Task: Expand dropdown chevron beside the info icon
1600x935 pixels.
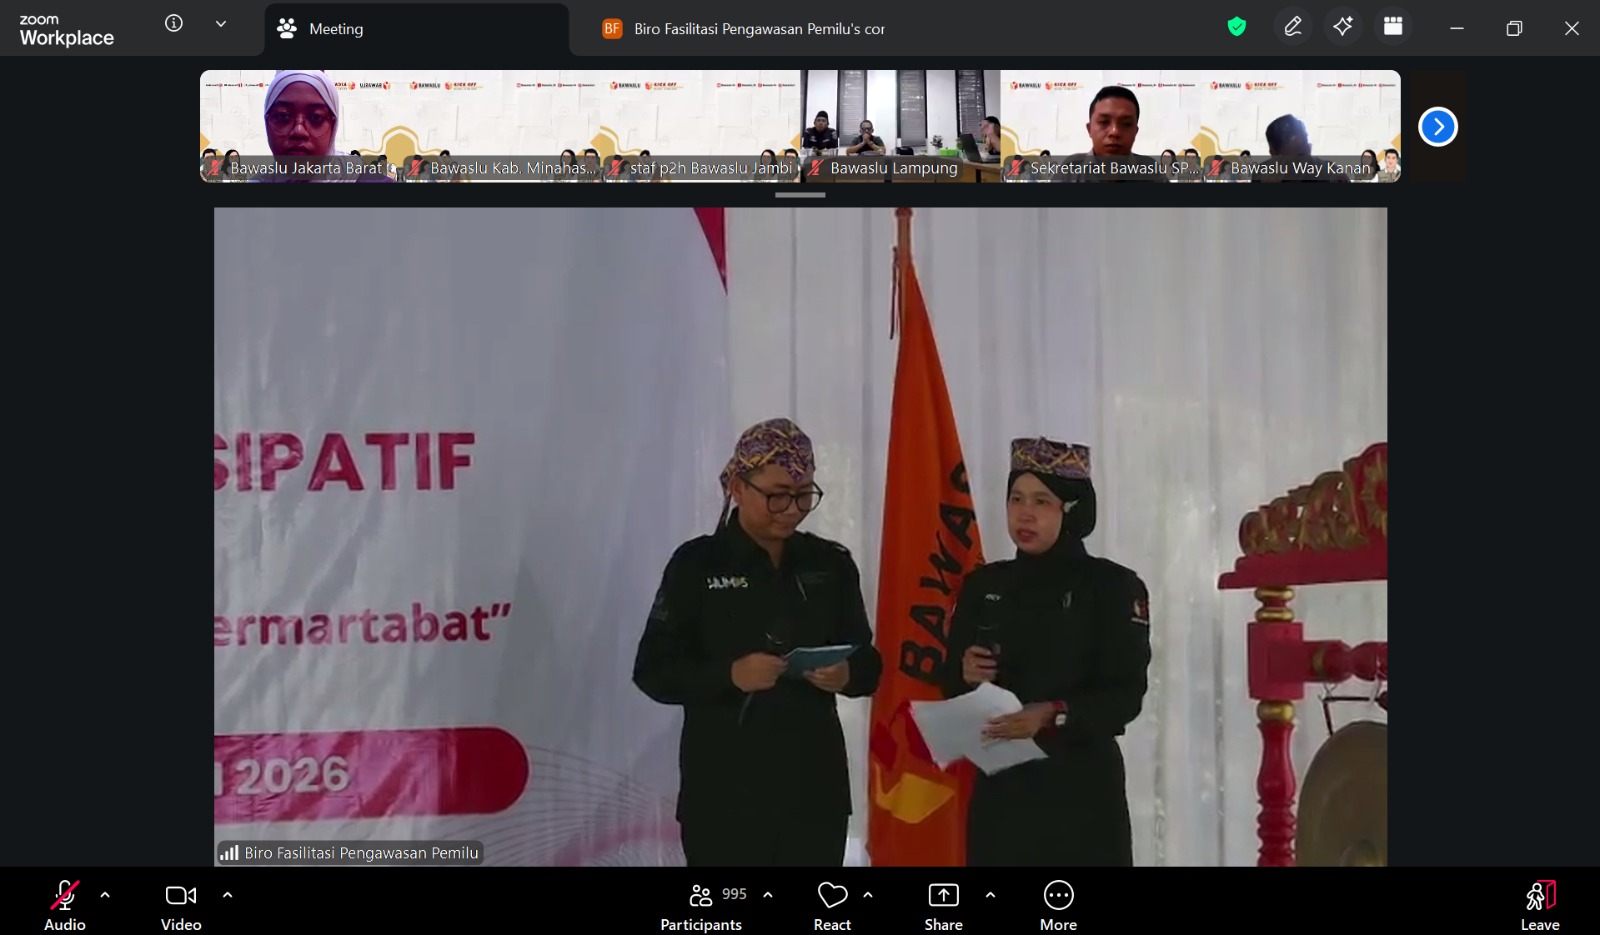Action: point(221,24)
